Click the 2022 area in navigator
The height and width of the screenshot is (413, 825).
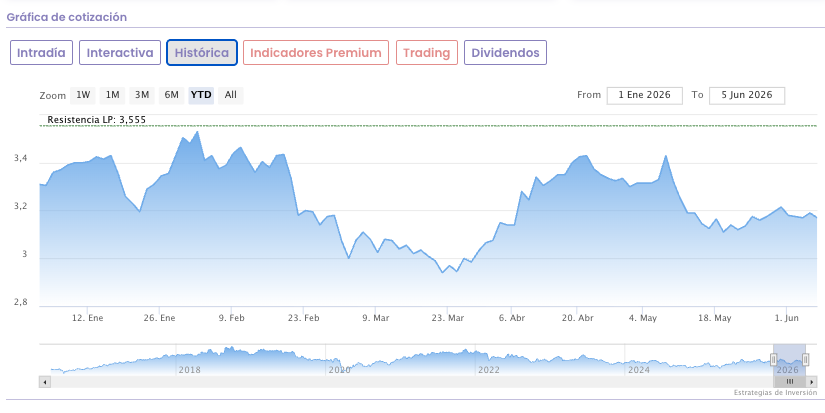pos(488,370)
